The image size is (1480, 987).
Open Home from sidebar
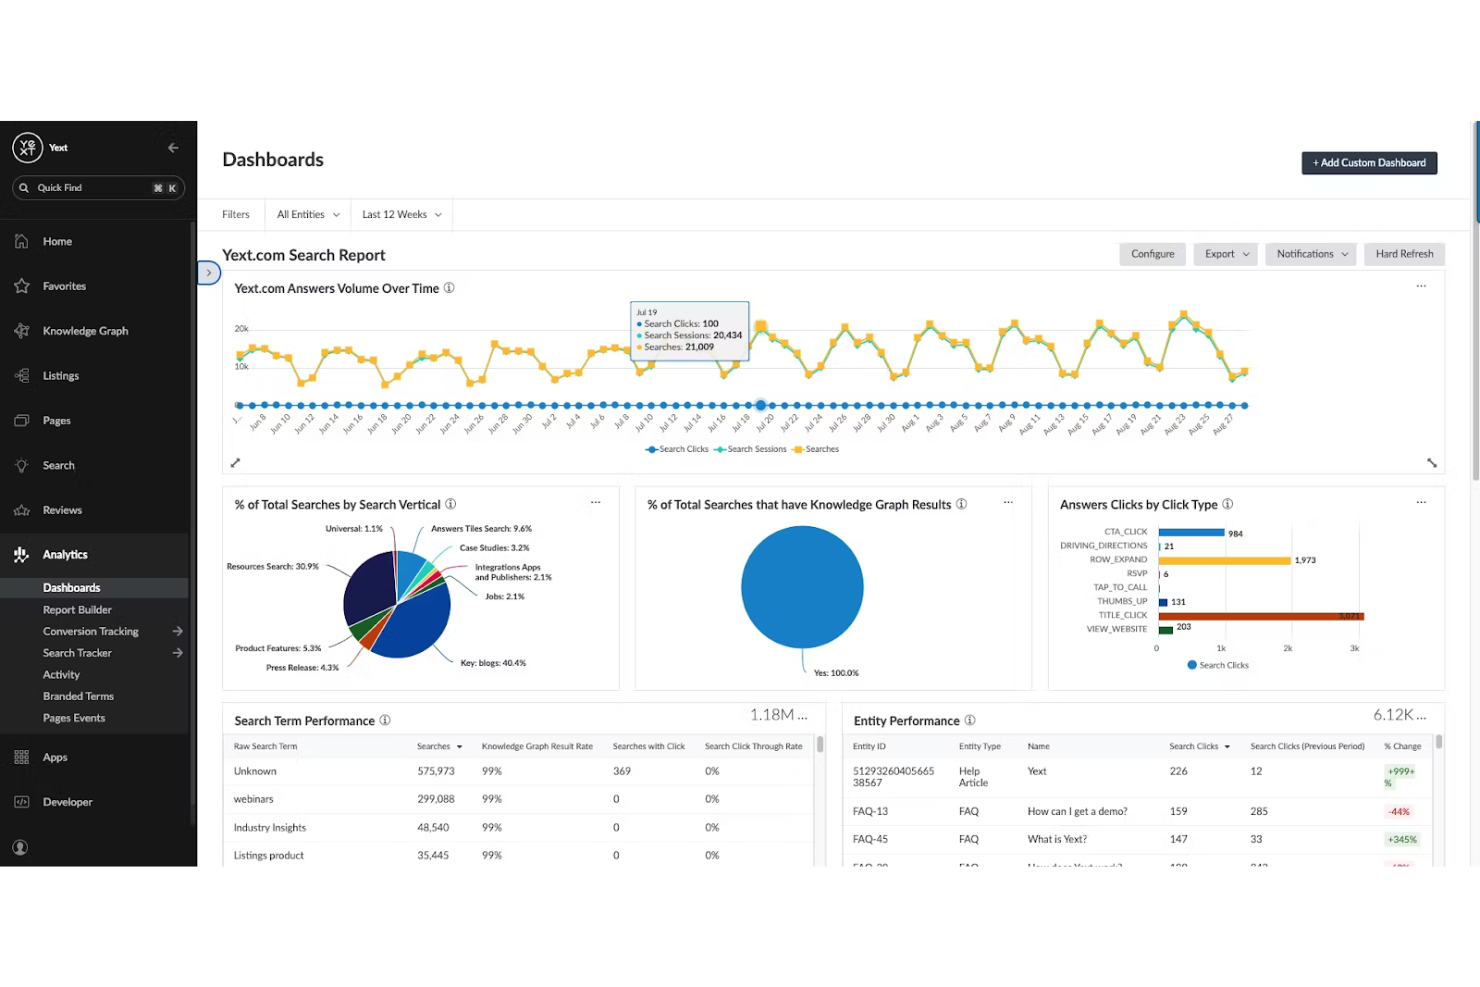(x=57, y=242)
